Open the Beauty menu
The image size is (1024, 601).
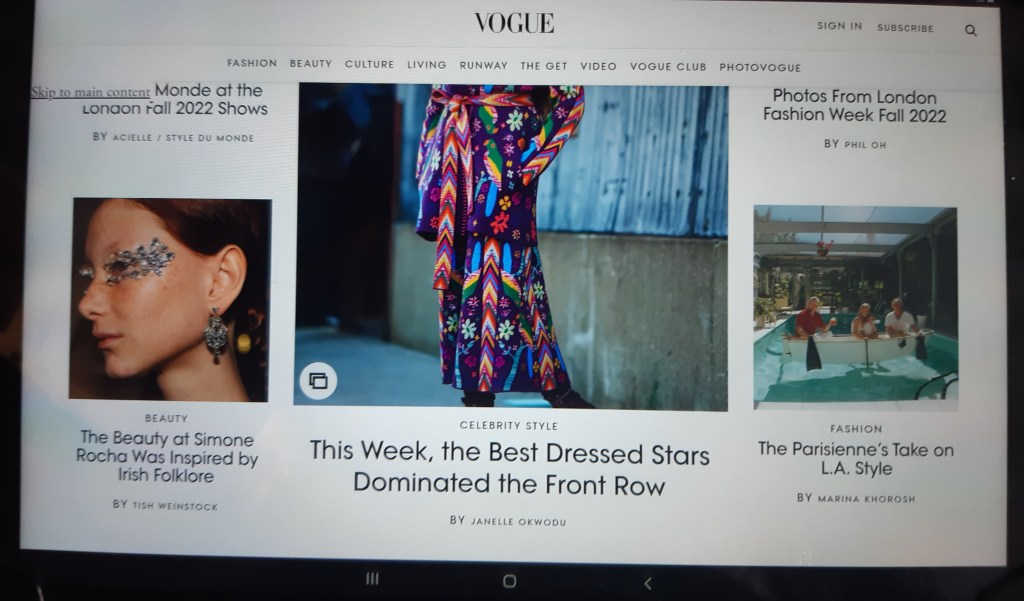tap(311, 63)
